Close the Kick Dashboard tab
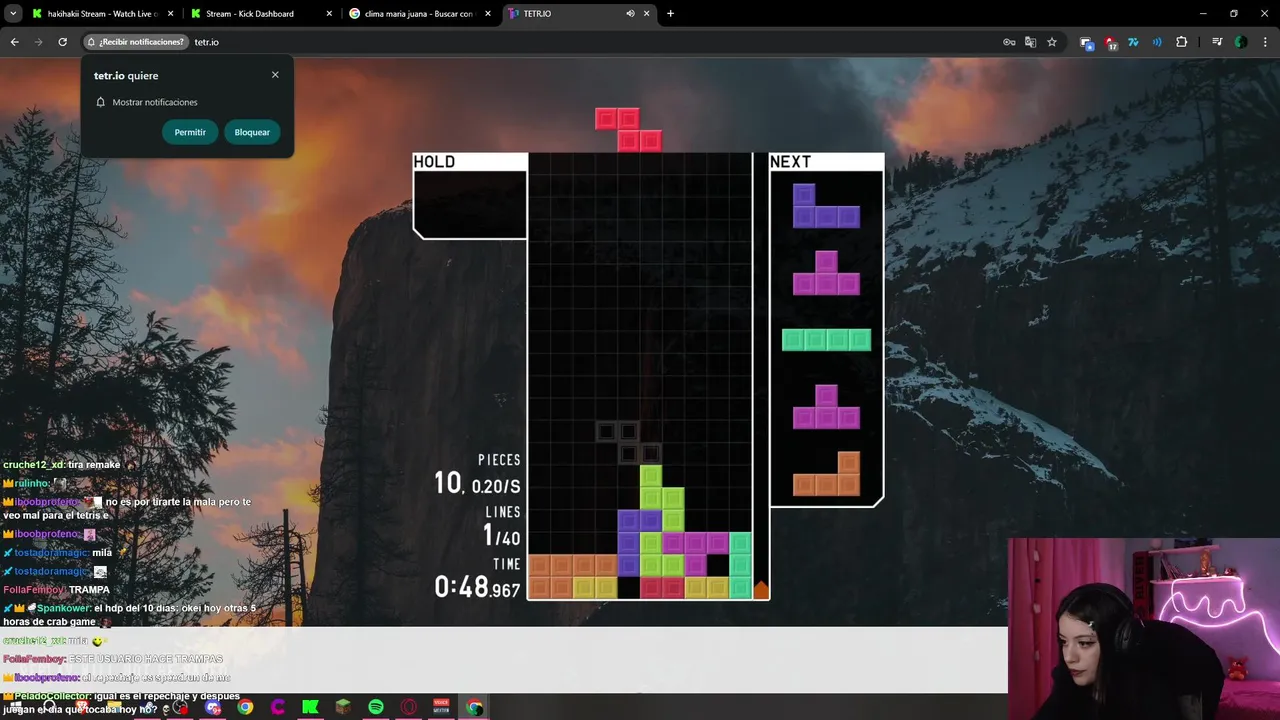This screenshot has height=720, width=1280. pyautogui.click(x=329, y=14)
